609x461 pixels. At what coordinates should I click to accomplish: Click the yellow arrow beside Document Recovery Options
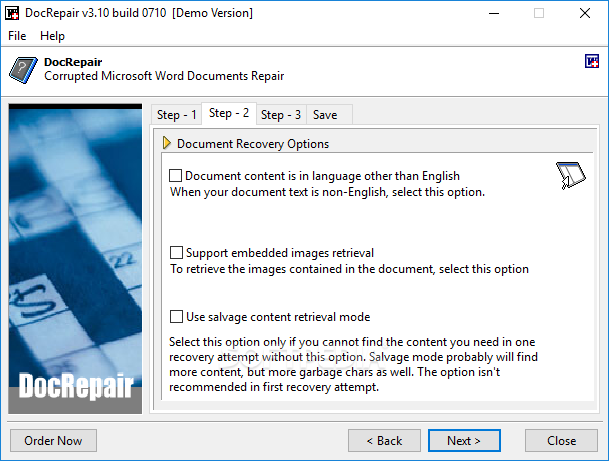click(x=167, y=143)
